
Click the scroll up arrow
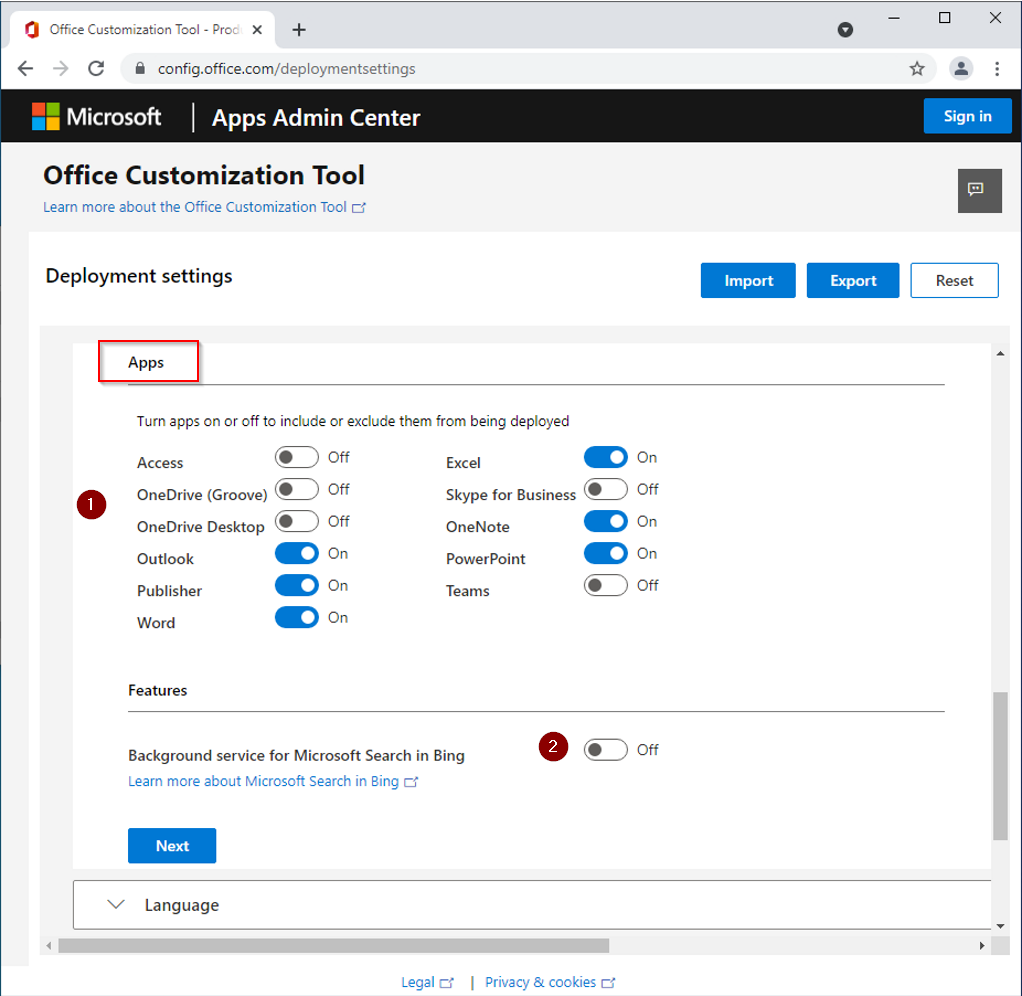tap(1000, 354)
